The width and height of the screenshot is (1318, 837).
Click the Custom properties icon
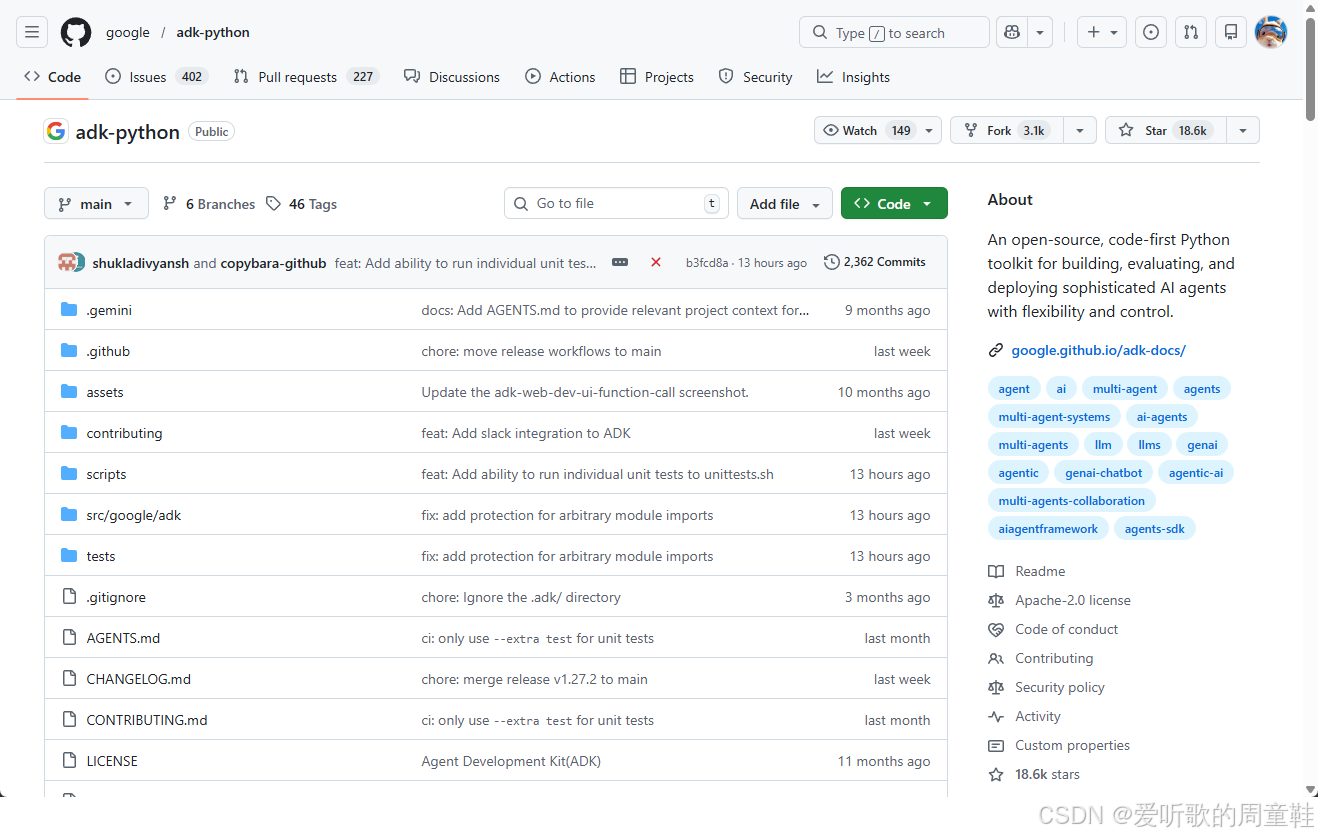click(x=995, y=745)
